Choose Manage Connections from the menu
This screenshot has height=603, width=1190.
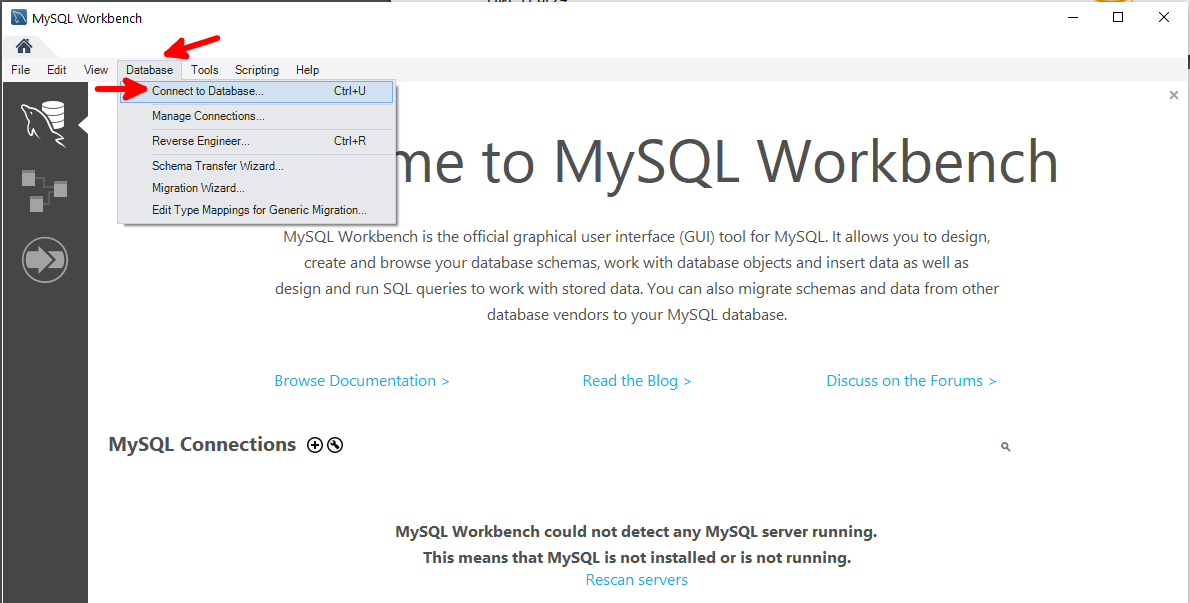pos(257,116)
